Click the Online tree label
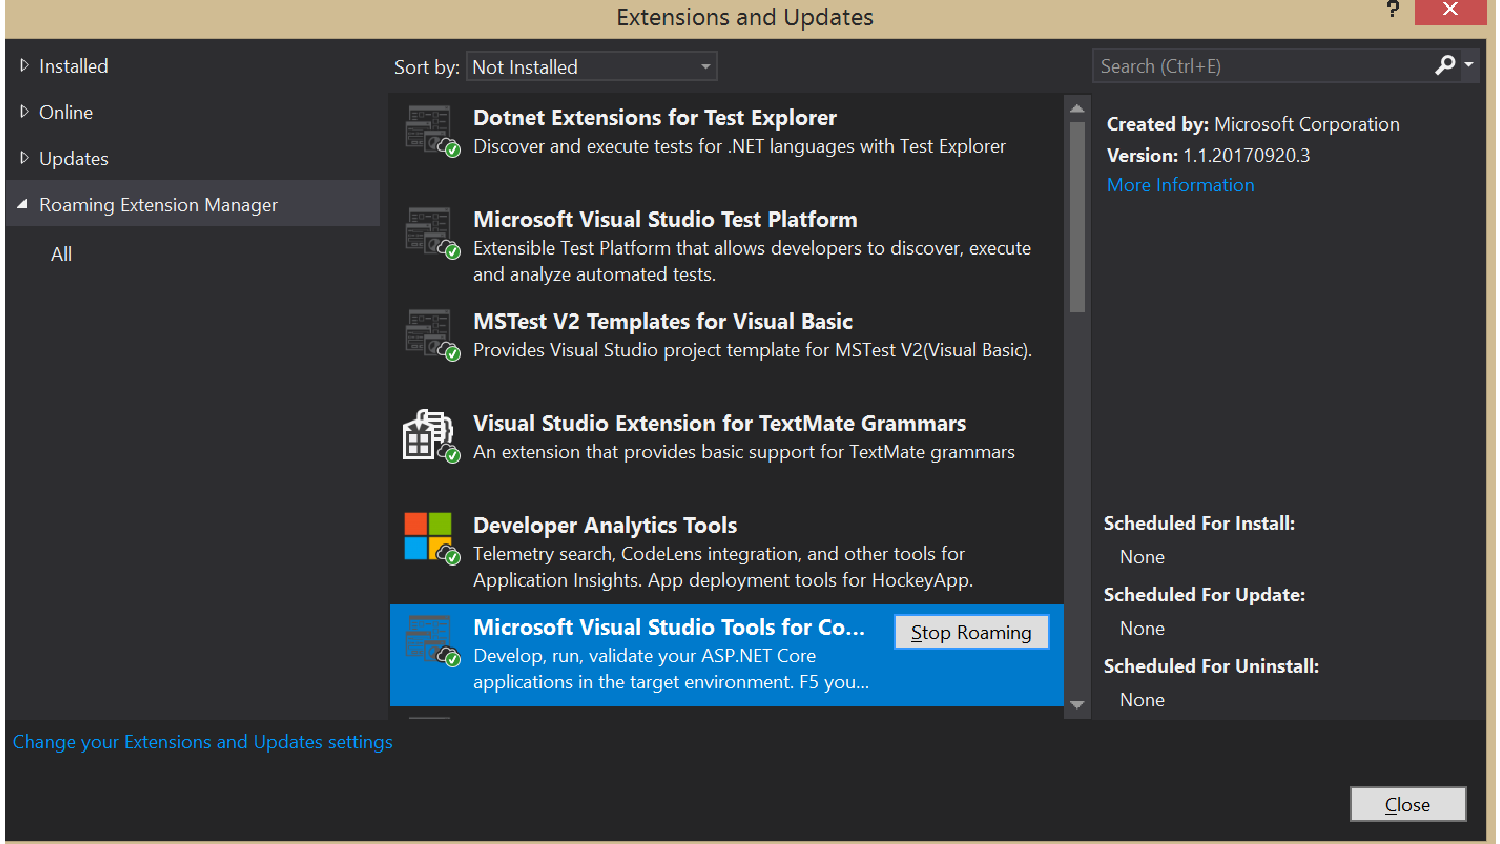The height and width of the screenshot is (844, 1500). point(66,112)
